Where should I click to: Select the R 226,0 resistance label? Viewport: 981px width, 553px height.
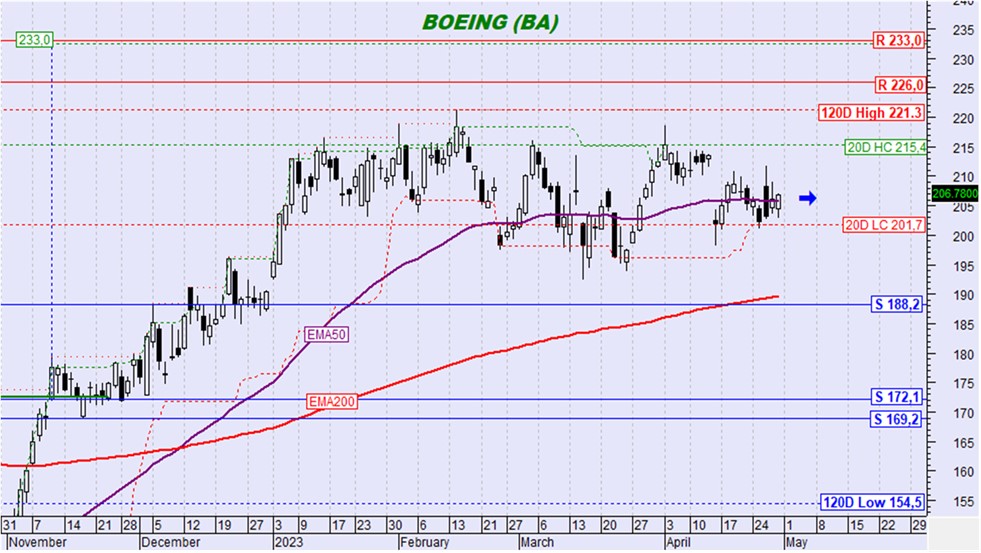(900, 85)
